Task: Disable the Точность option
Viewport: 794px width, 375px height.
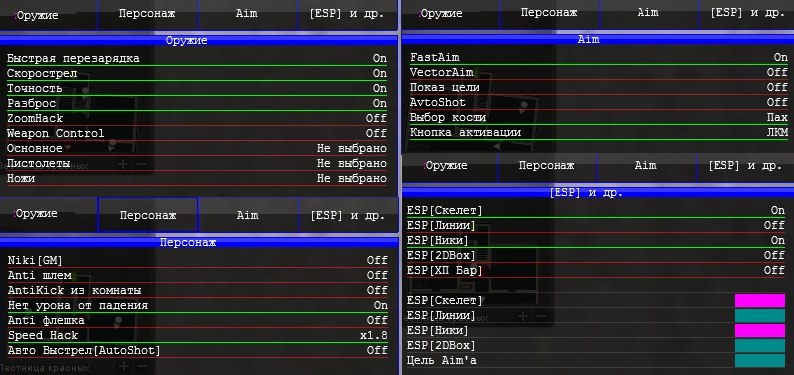Action: (196, 89)
